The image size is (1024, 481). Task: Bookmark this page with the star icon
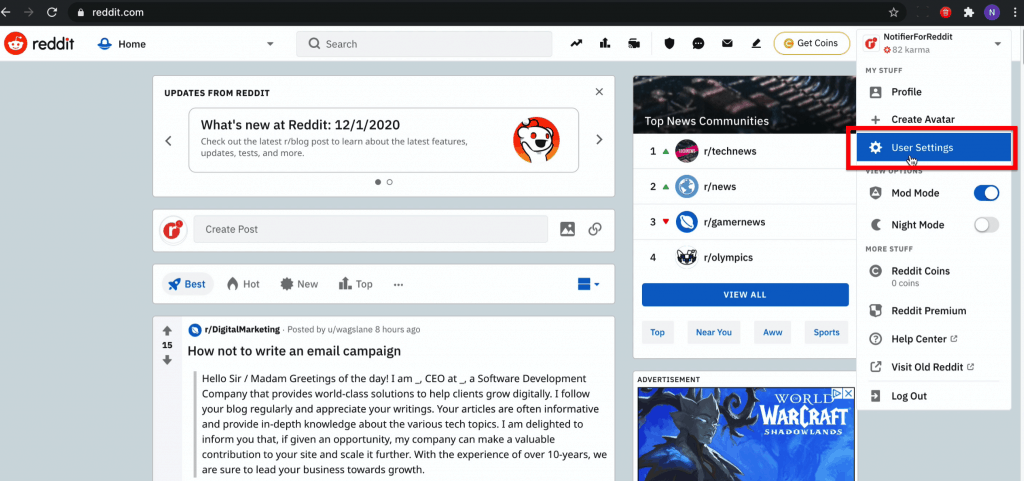click(x=893, y=12)
